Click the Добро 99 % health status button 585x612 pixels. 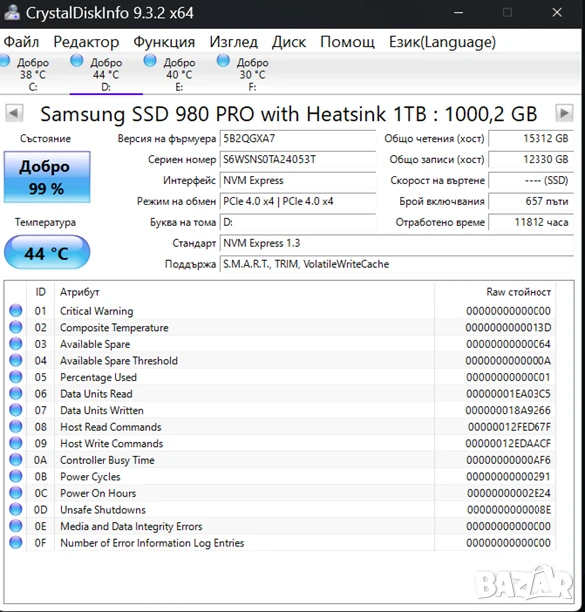tap(47, 177)
